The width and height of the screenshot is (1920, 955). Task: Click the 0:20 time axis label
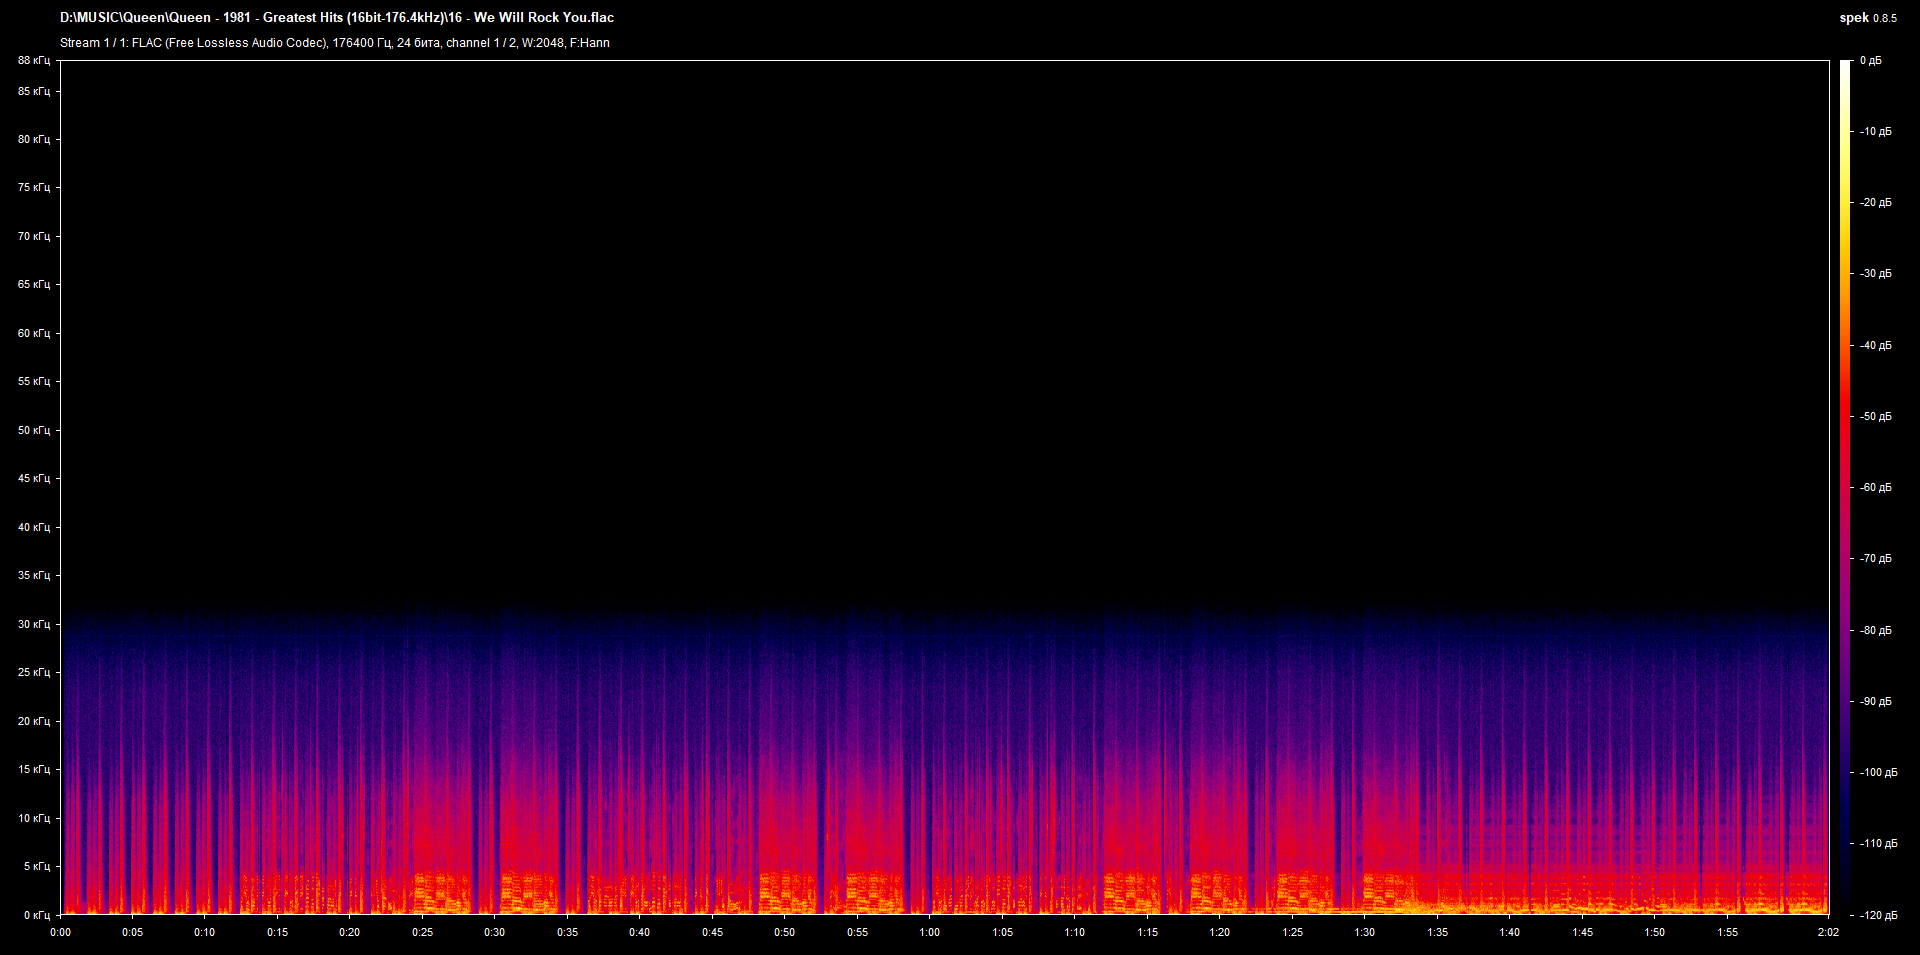tap(350, 932)
